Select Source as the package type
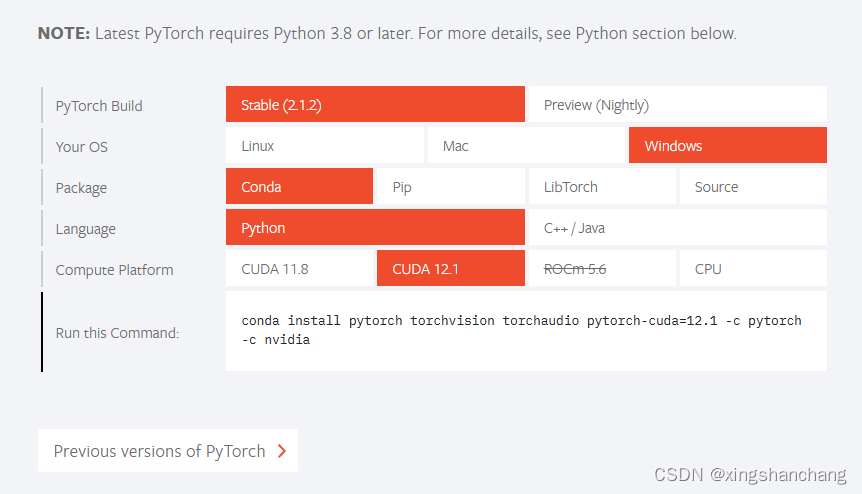 (753, 187)
